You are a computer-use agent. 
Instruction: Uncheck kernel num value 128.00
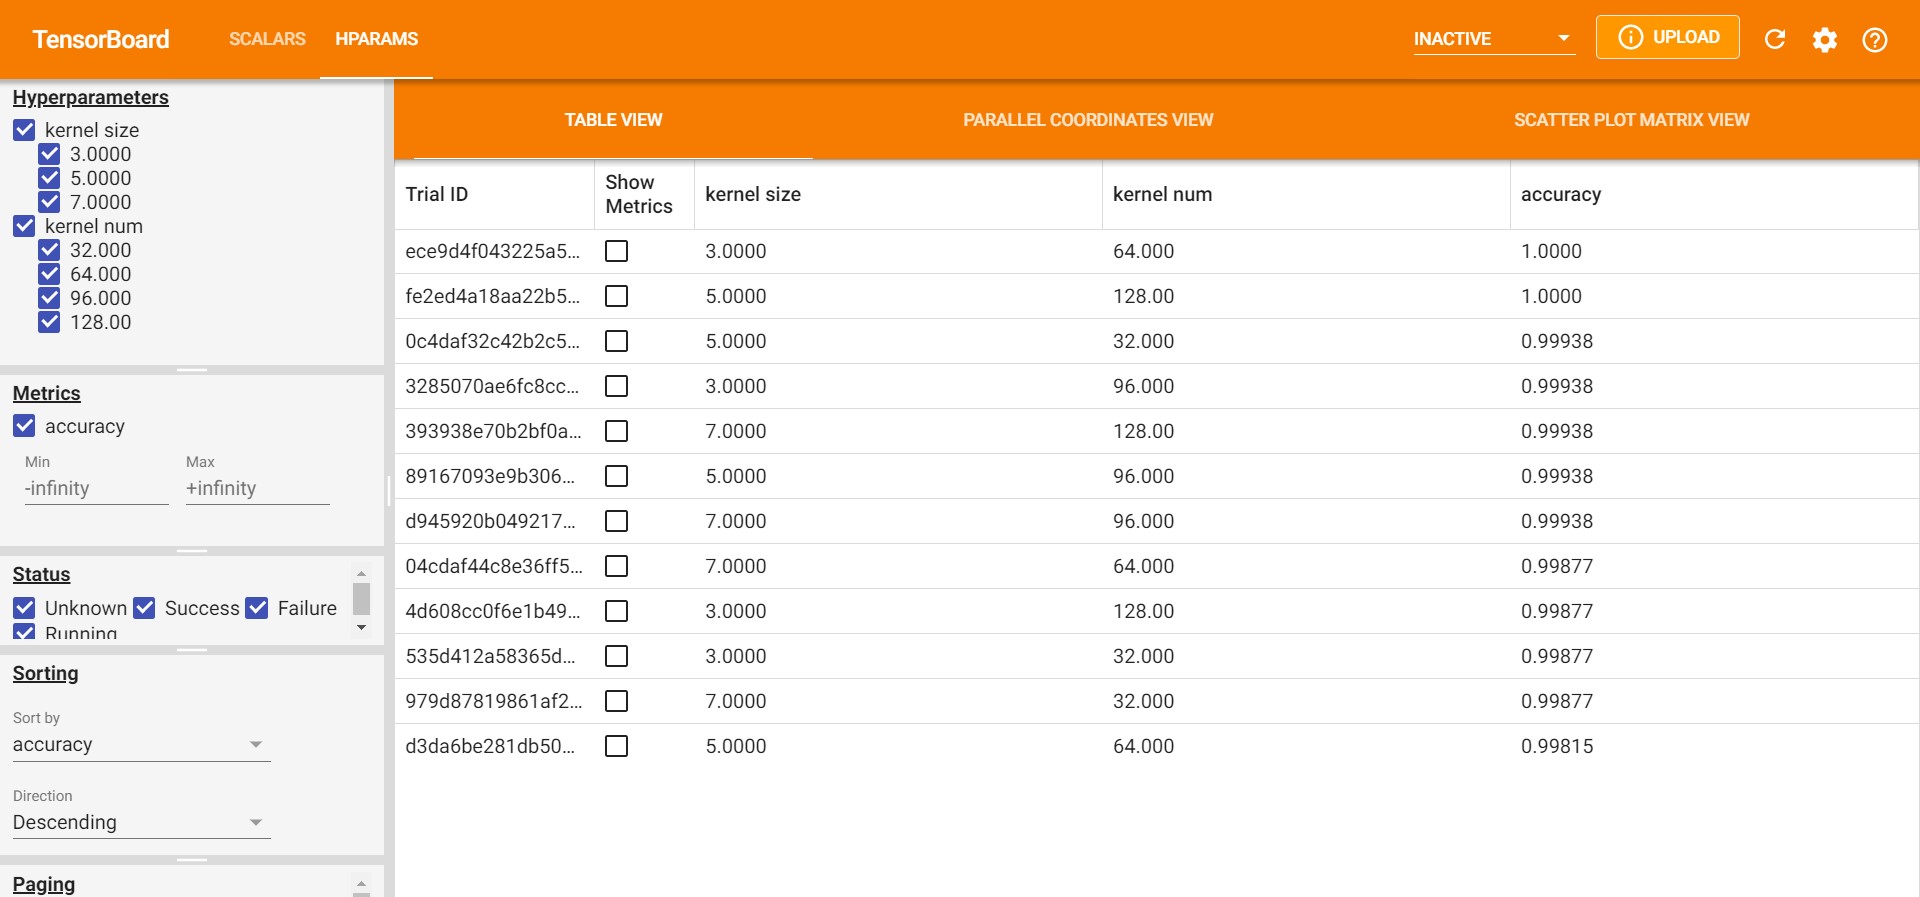click(x=49, y=322)
